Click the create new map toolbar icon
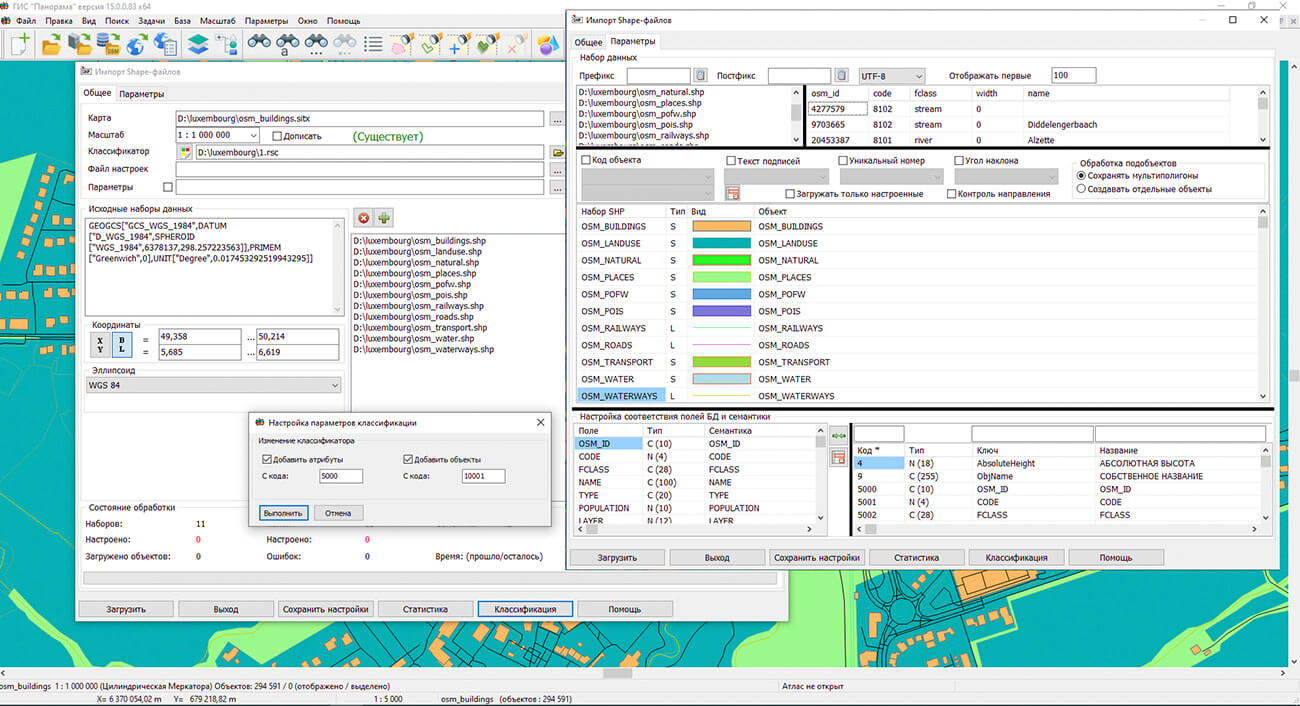 coord(20,44)
